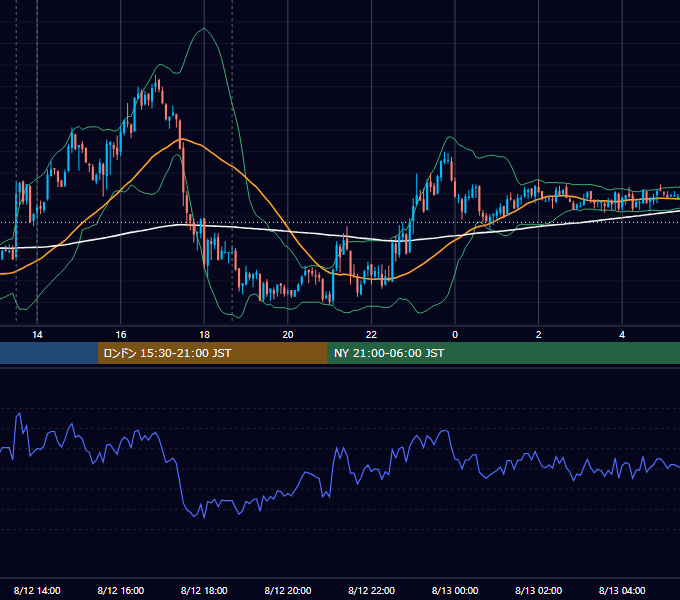Viewport: 680px width, 600px height.
Task: Click the blue session bar before London
Action: [49, 353]
